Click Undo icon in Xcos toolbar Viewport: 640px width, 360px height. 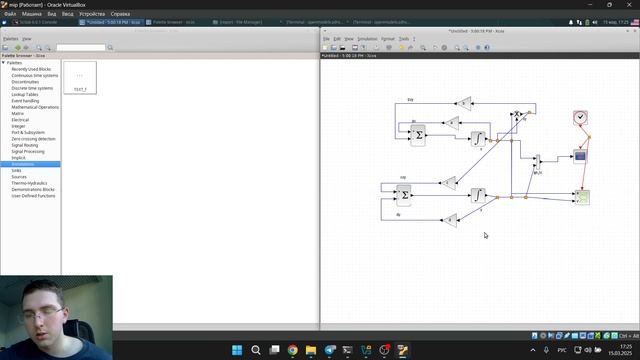click(x=402, y=48)
